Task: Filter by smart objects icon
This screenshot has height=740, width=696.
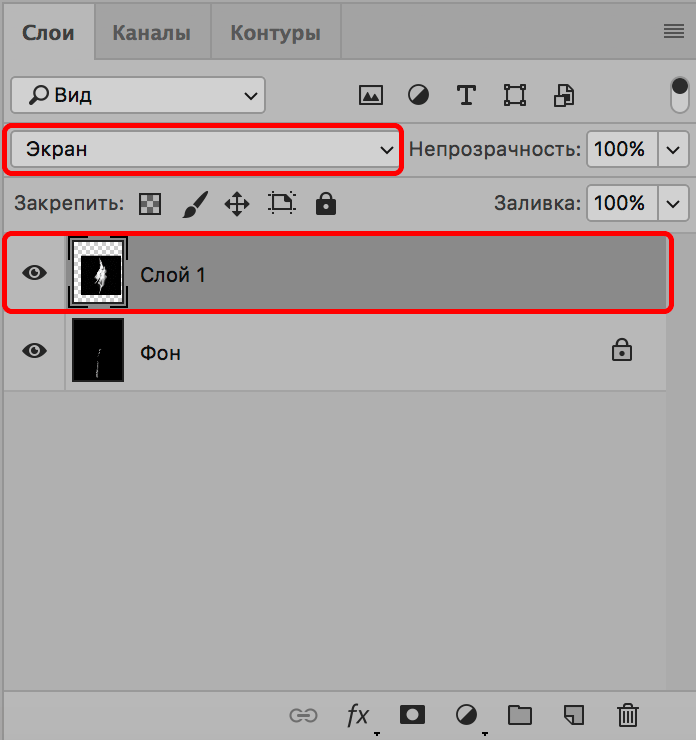Action: (x=564, y=95)
